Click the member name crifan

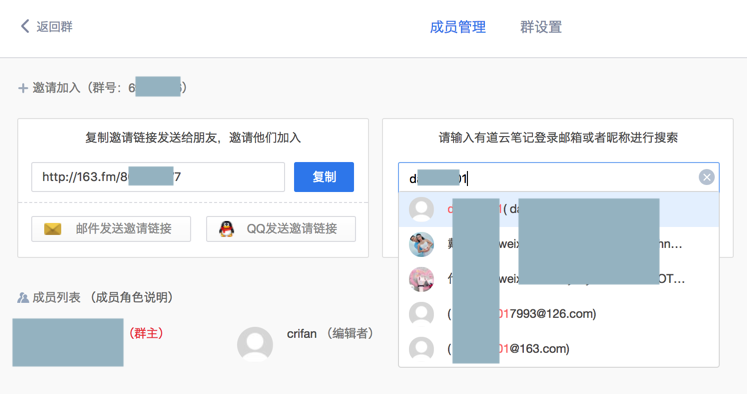(x=302, y=334)
